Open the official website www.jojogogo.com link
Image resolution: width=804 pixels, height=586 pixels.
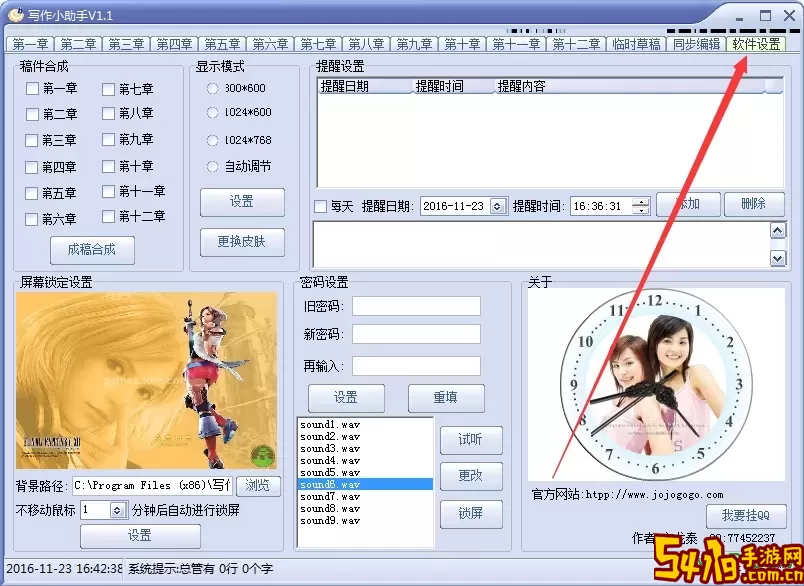(x=654, y=495)
